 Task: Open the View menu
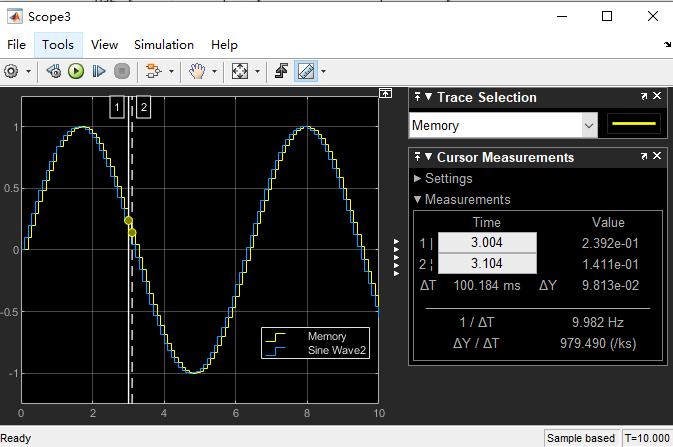pos(104,45)
